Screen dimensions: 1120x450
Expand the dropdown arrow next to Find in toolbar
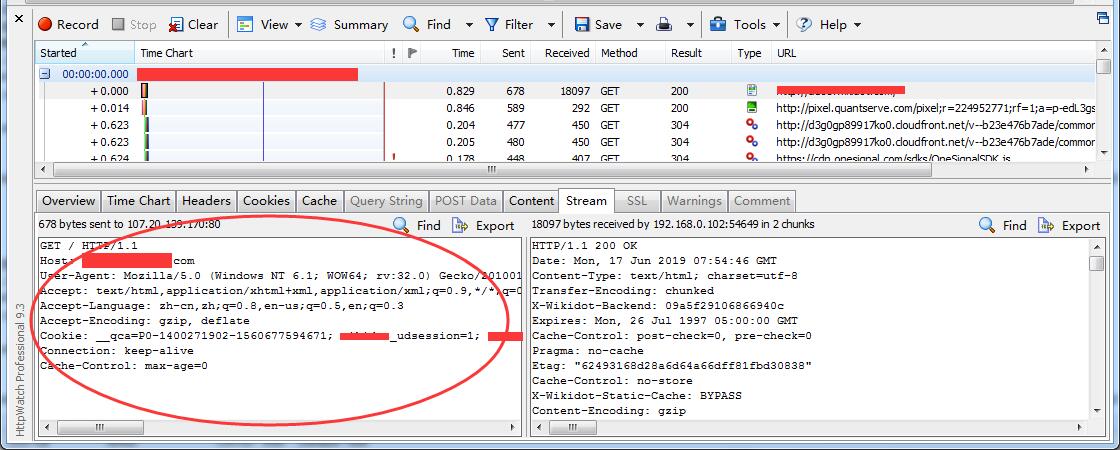click(470, 24)
